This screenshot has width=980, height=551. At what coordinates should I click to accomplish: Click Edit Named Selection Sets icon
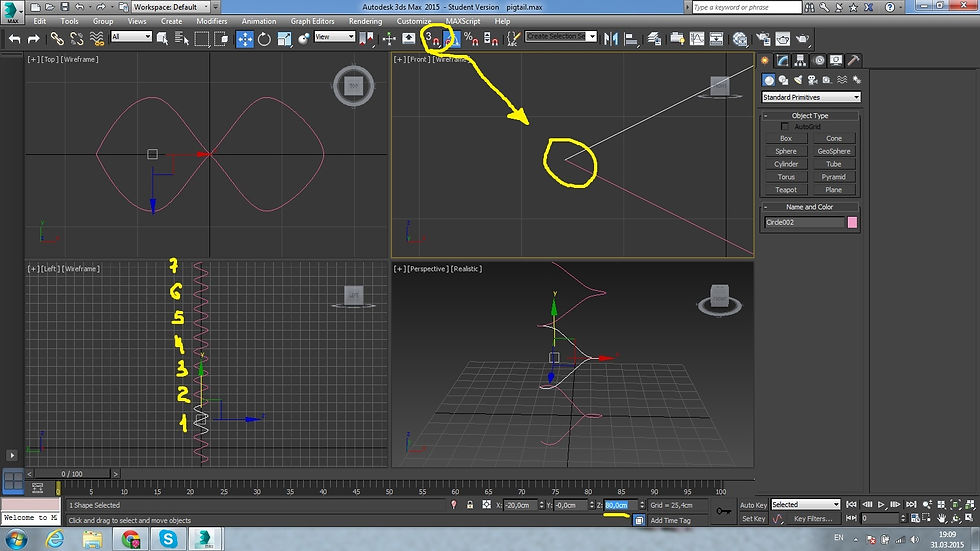(x=514, y=39)
